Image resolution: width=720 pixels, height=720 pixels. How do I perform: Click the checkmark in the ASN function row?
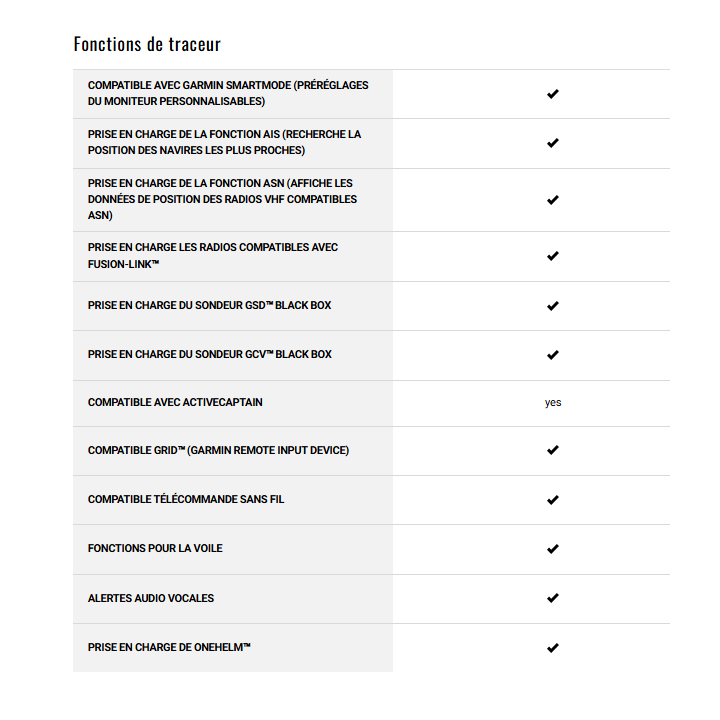[552, 200]
